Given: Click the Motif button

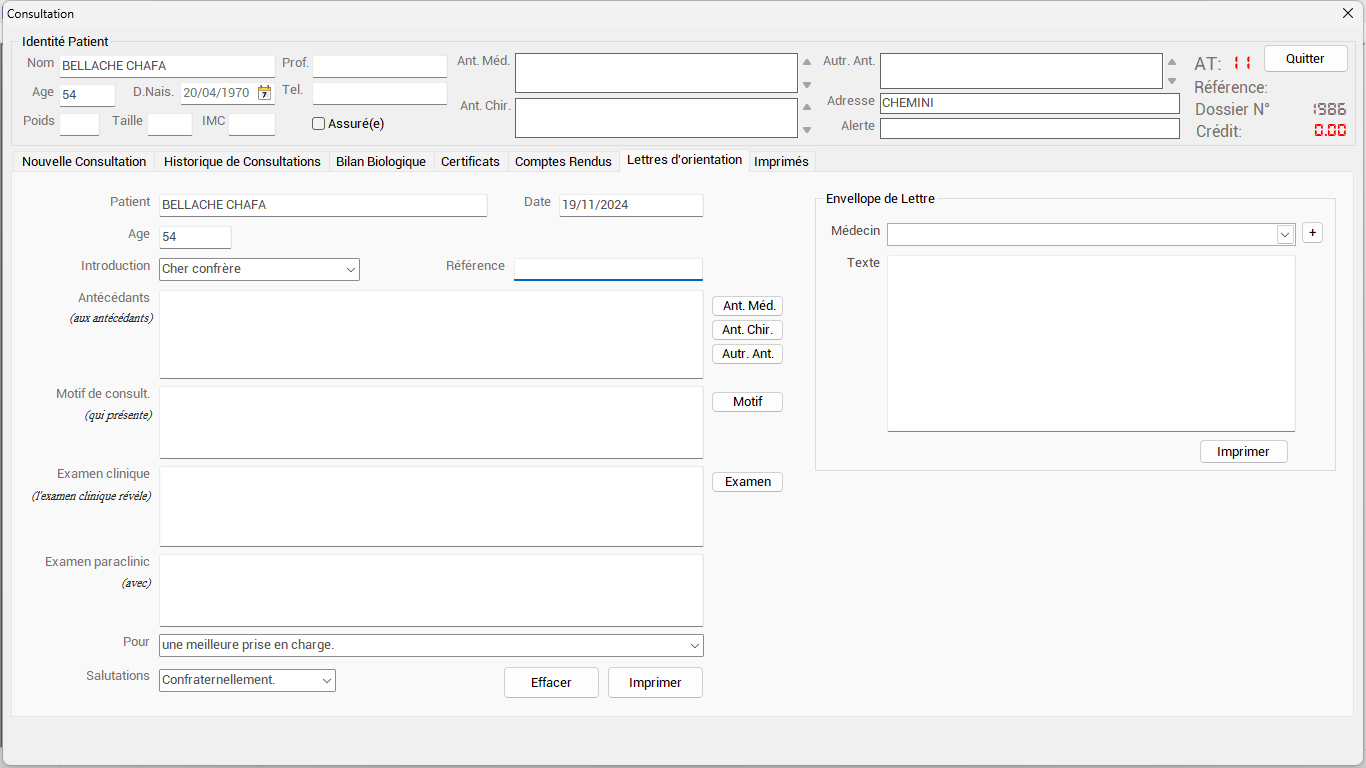Looking at the screenshot, I should point(747,402).
